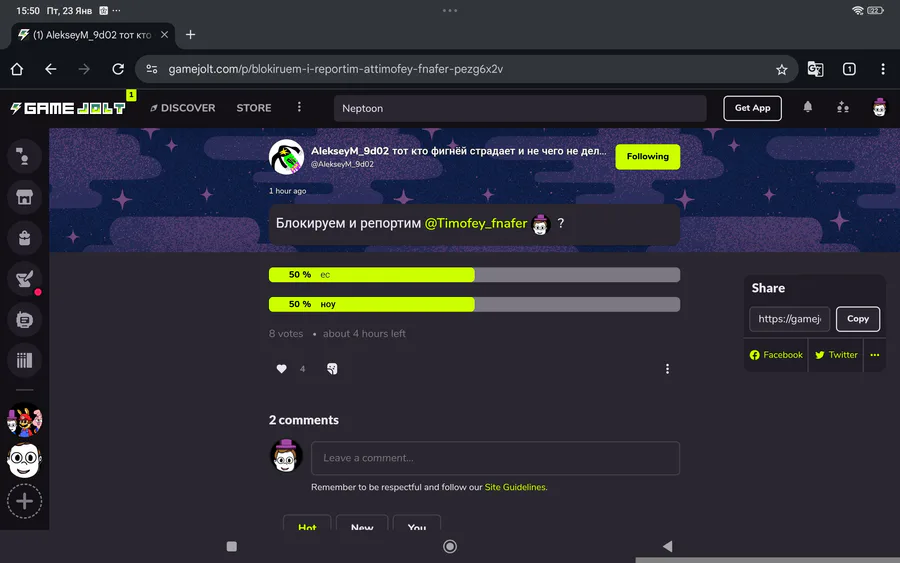Share the post on Facebook
The height and width of the screenshot is (563, 900).
tap(776, 355)
